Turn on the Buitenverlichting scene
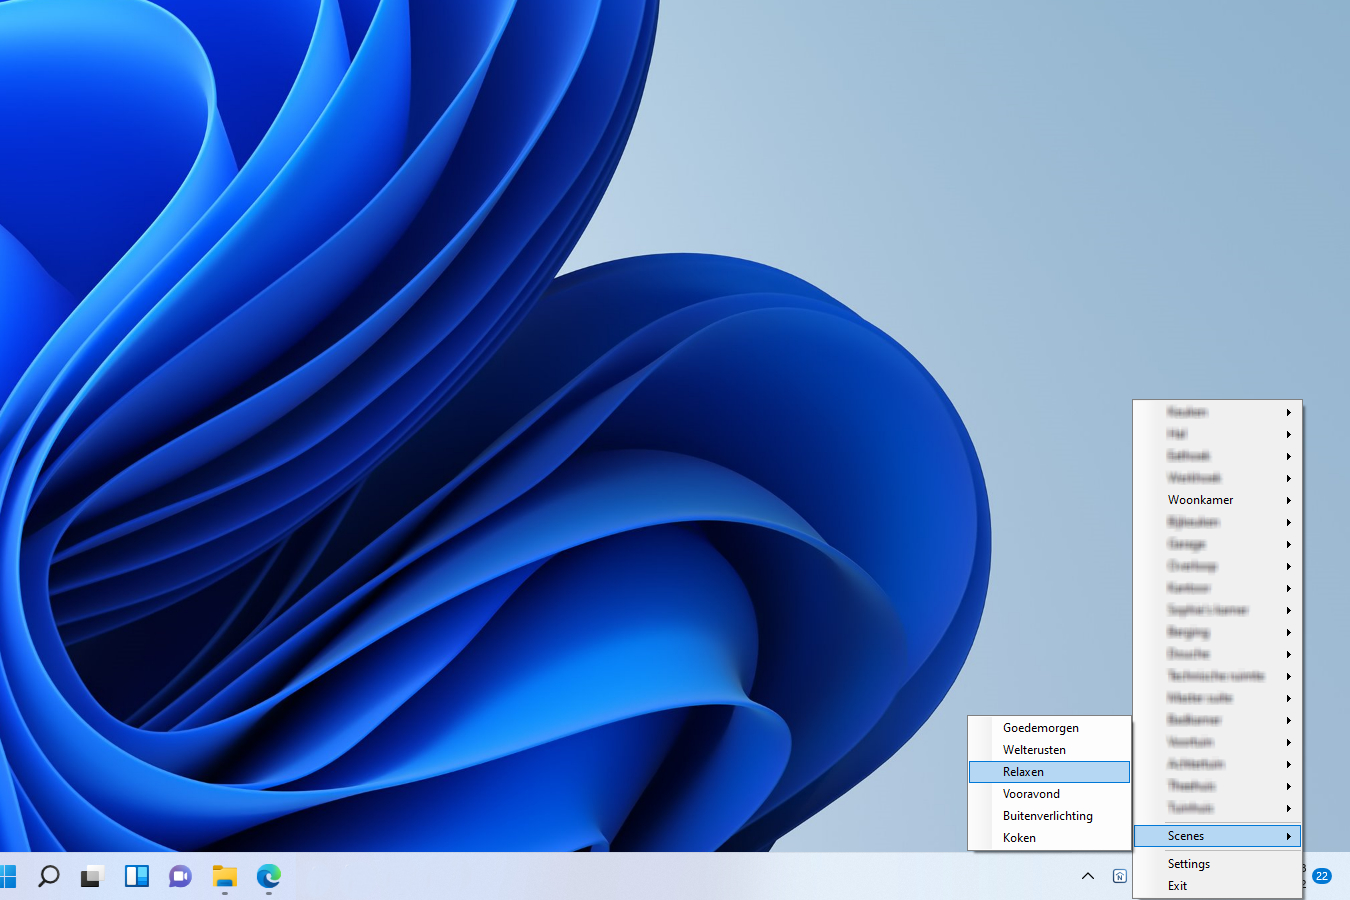This screenshot has width=1350, height=900. 1047,816
